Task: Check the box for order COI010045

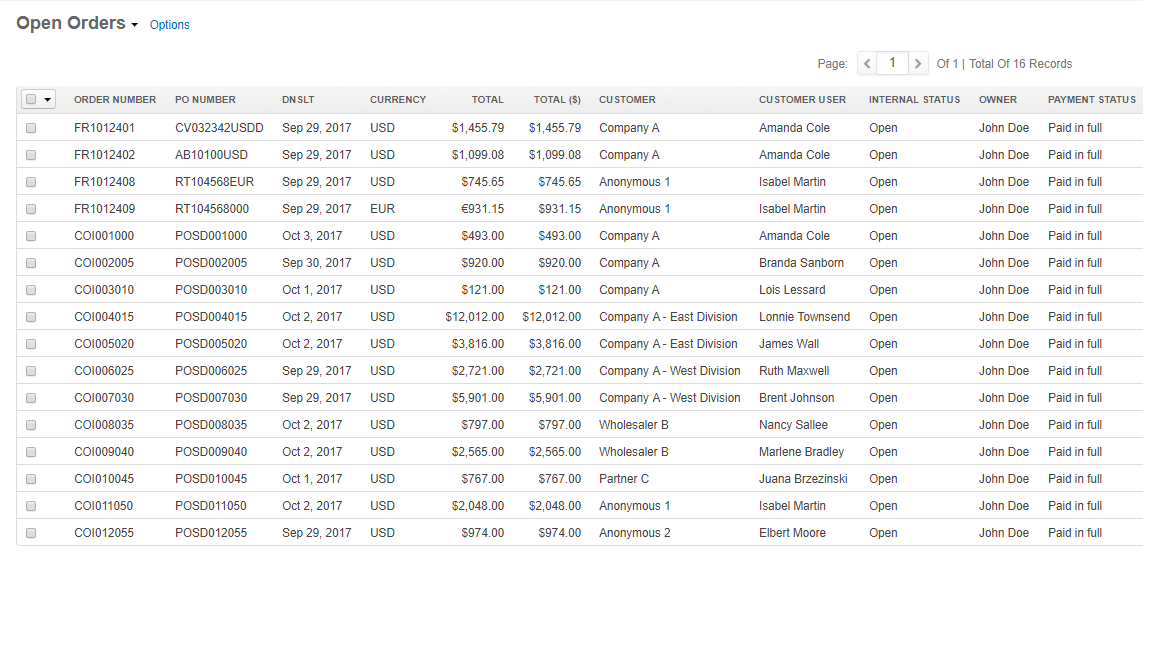Action: (x=31, y=479)
